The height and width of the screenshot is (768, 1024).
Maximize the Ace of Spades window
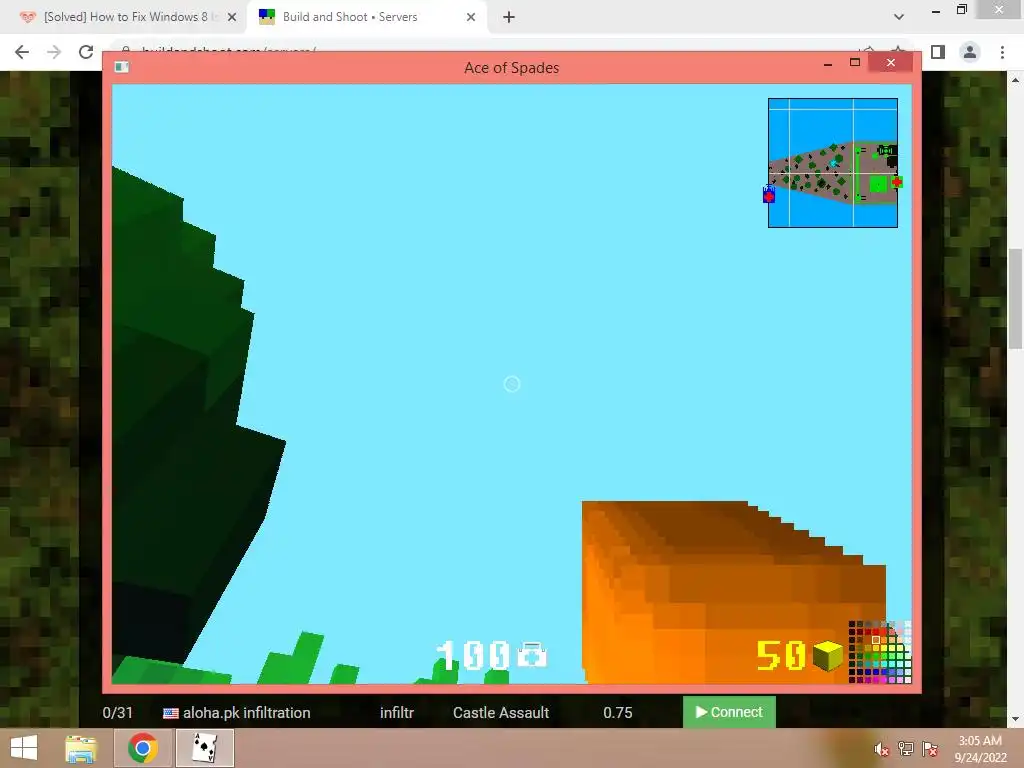pyautogui.click(x=855, y=63)
